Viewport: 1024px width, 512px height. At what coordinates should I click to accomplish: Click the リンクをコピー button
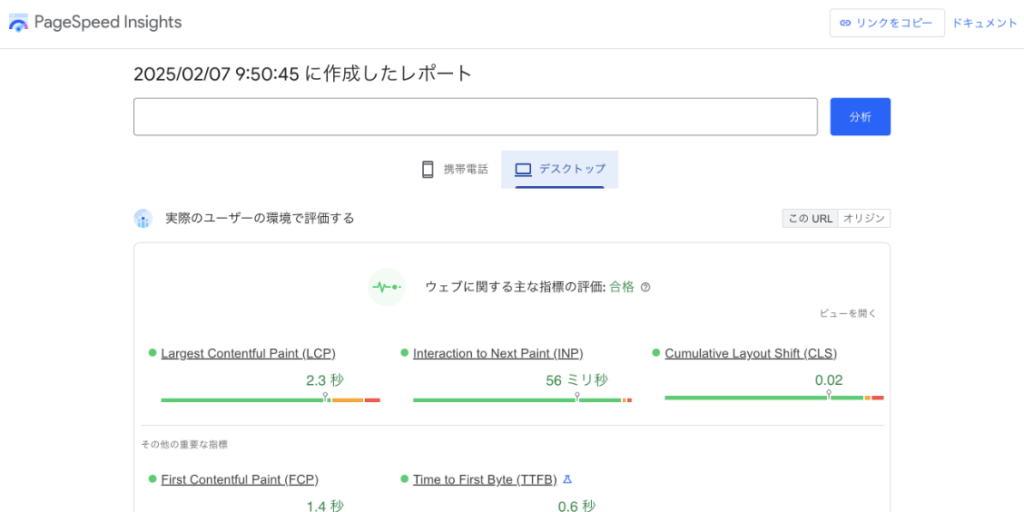coord(887,23)
